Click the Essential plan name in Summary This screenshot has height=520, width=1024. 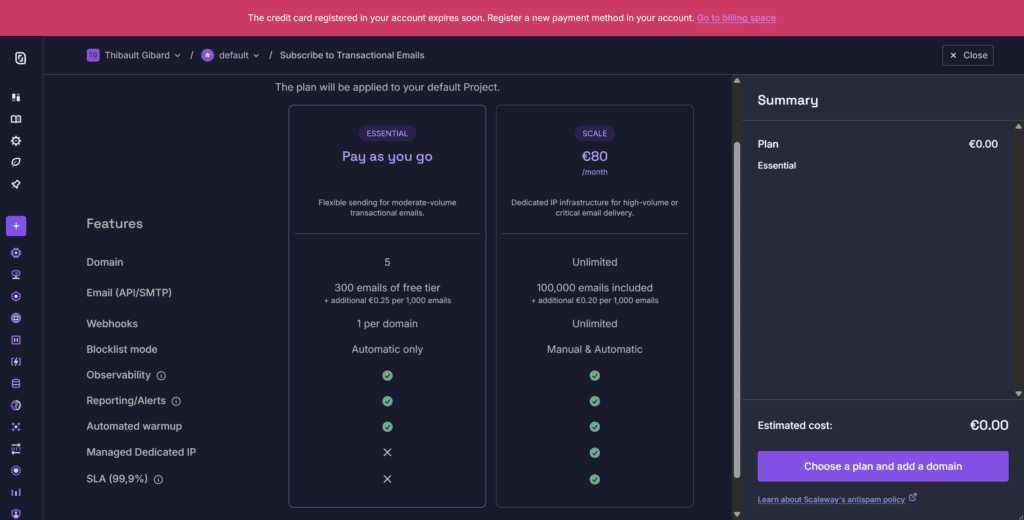(x=776, y=165)
